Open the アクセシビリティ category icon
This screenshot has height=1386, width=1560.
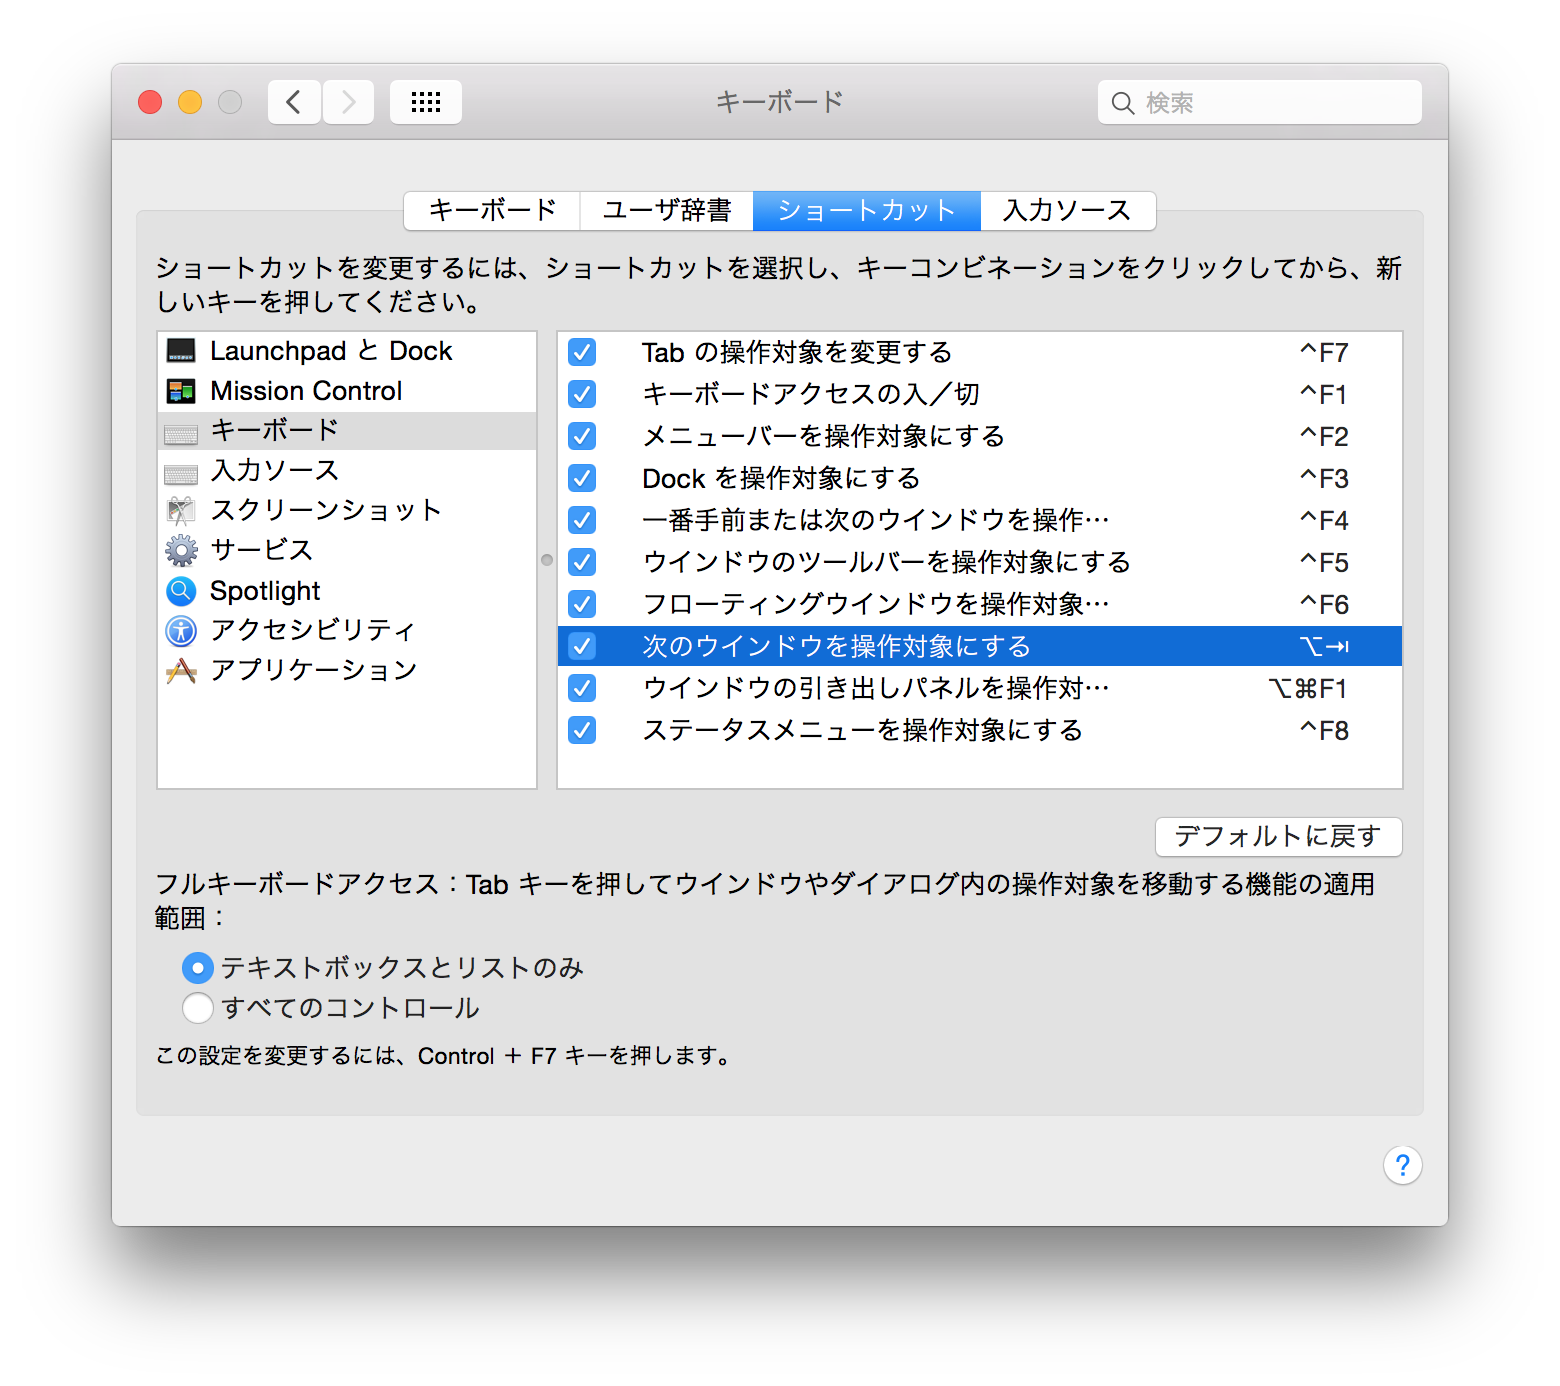click(181, 631)
